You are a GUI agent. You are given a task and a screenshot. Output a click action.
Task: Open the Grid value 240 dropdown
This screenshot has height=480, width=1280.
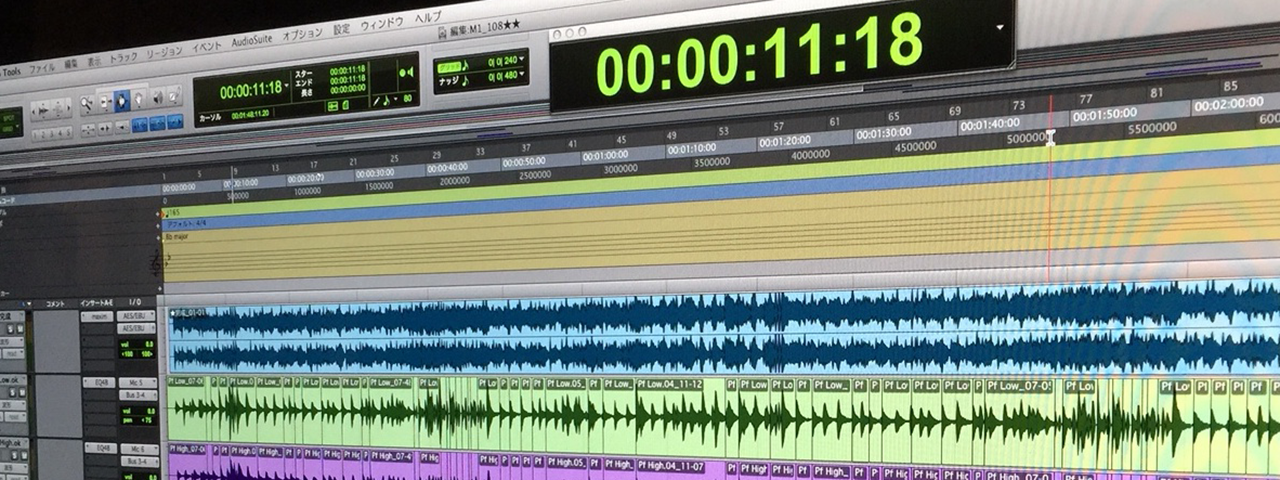point(521,61)
